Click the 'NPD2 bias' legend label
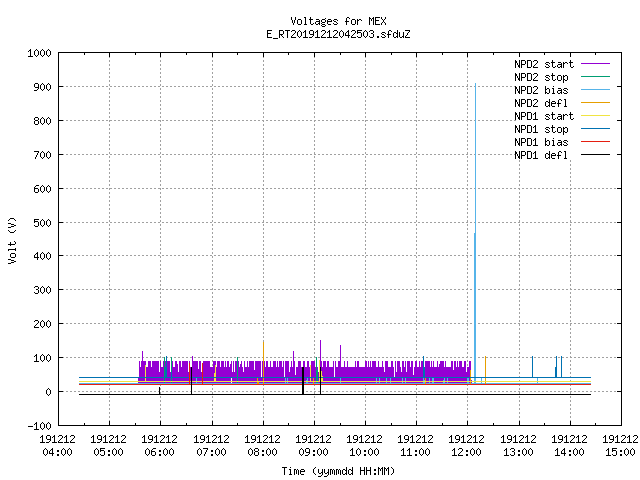Screen dimensions: 640x480 pyautogui.click(x=541, y=90)
